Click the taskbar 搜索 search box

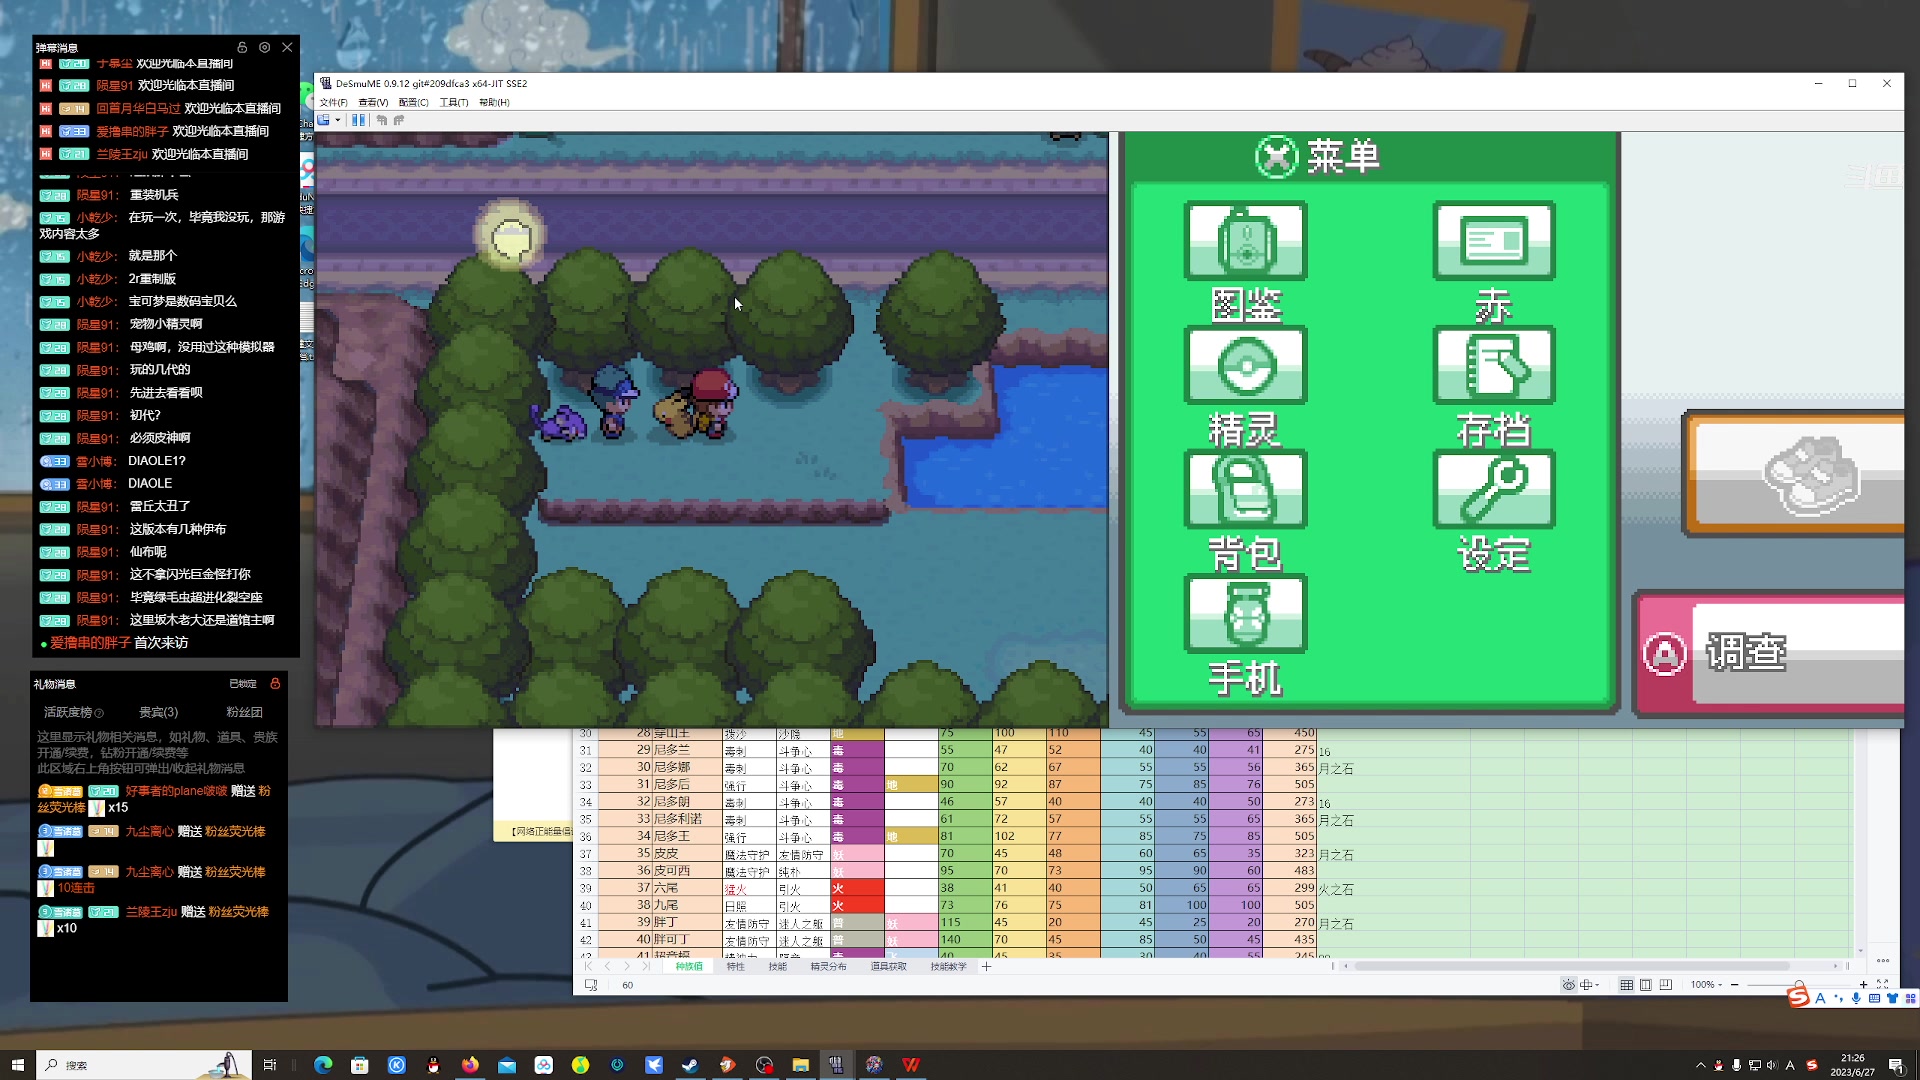144,1065
